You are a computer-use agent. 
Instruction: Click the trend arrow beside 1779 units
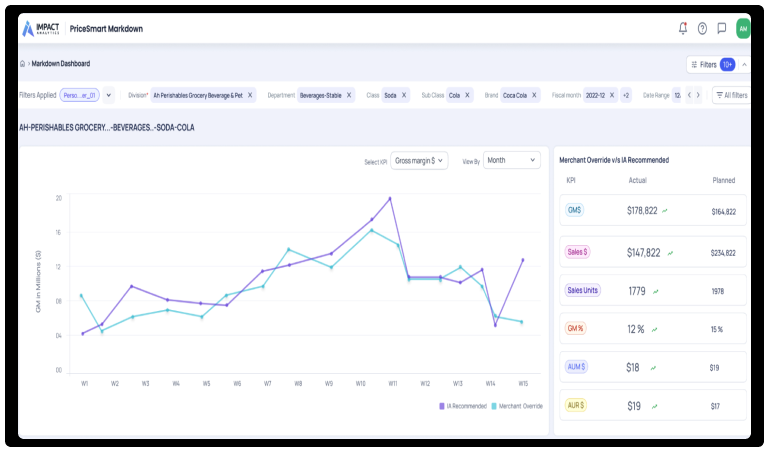tap(655, 291)
